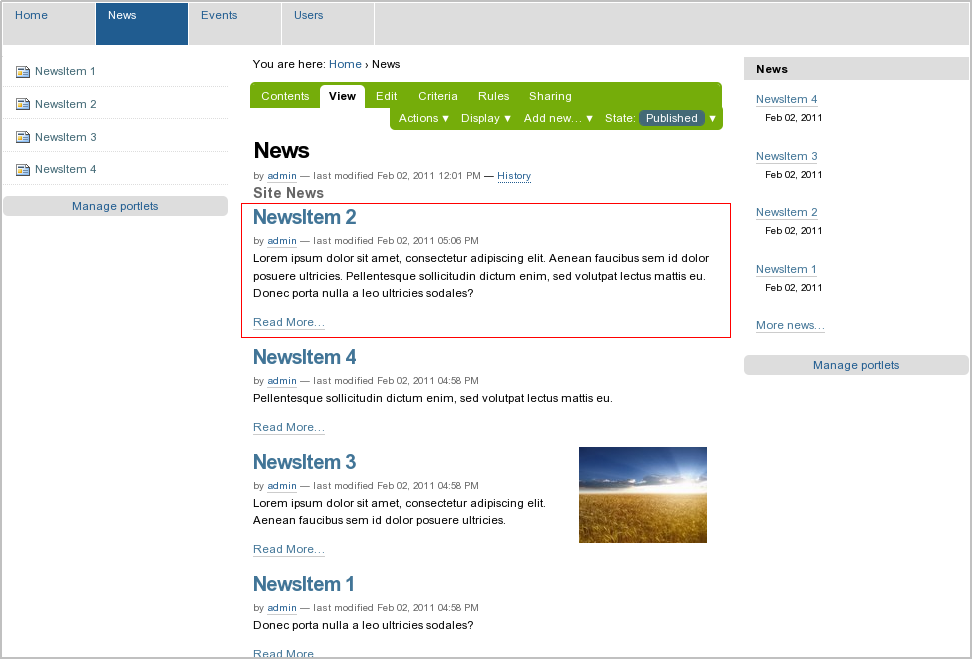Click the NewsItem 3 icon in left navigation

point(23,138)
